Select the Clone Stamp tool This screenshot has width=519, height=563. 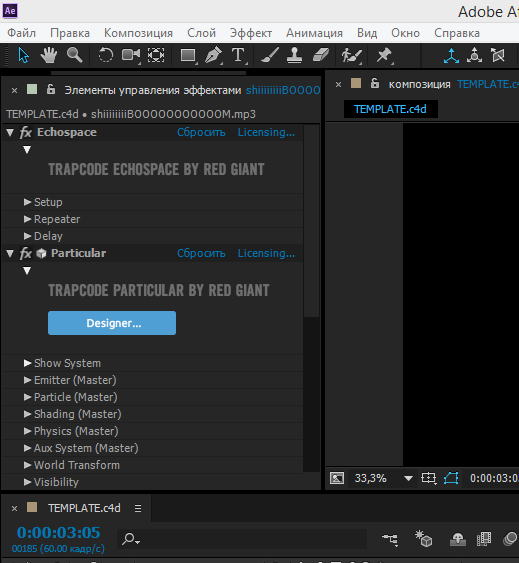point(294,55)
